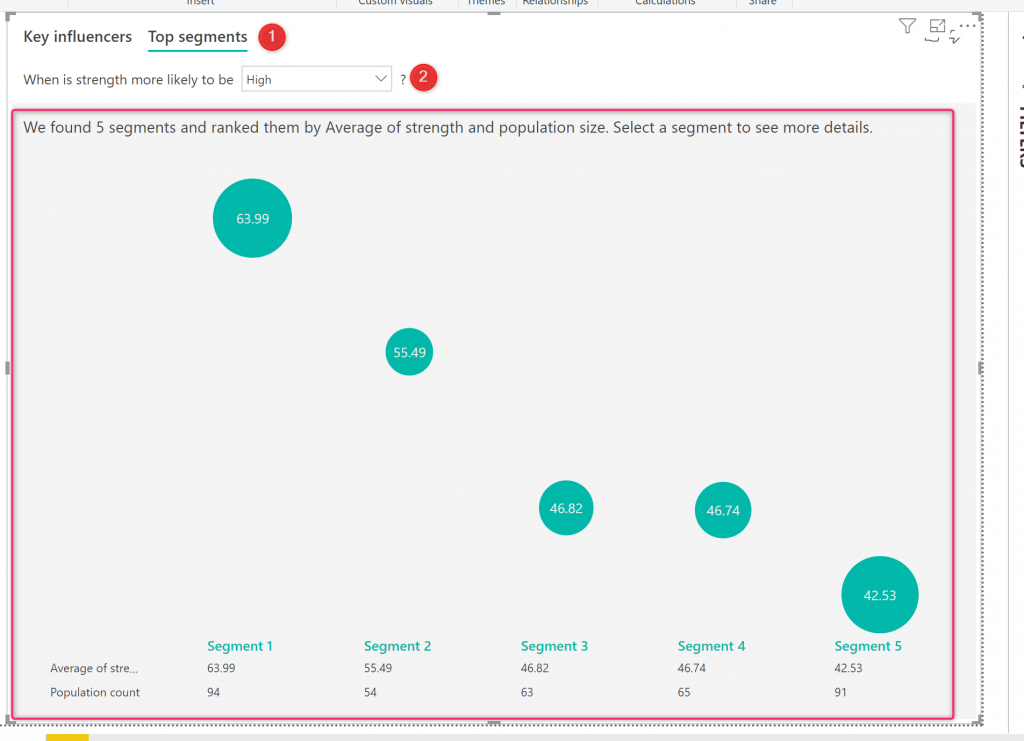This screenshot has width=1024, height=741.
Task: Open Segment 2 details link
Action: [397, 646]
